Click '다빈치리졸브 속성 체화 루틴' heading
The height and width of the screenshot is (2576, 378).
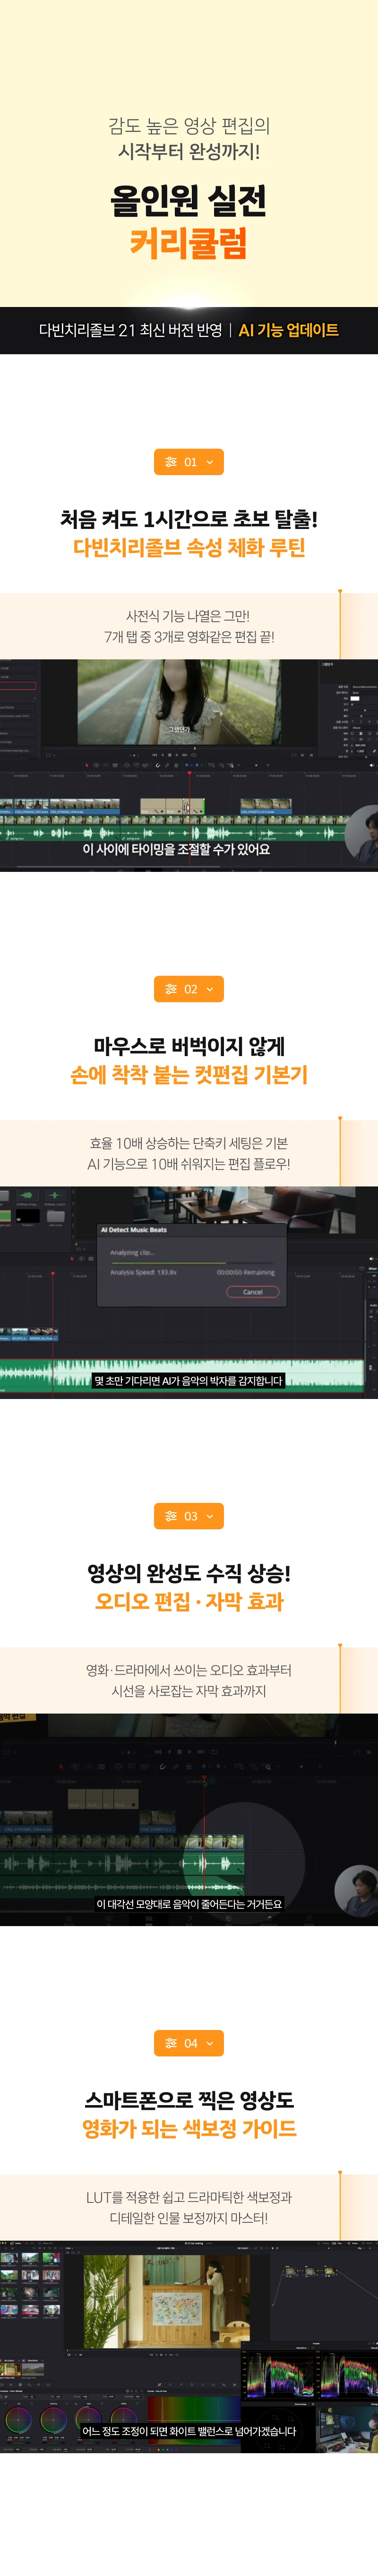coord(189,548)
